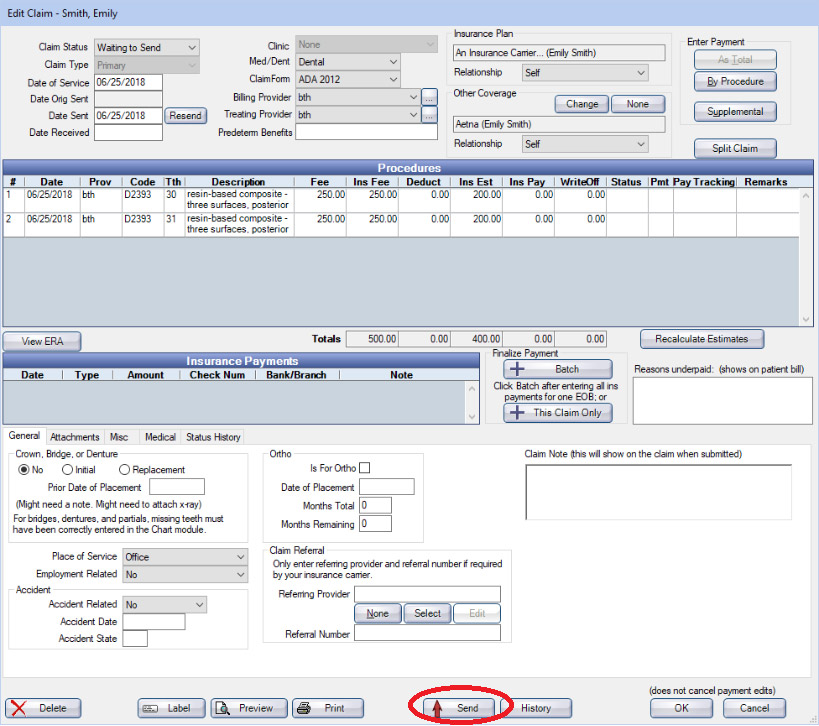This screenshot has width=819, height=726.
Task: Switch to the General tab
Action: (x=24, y=436)
